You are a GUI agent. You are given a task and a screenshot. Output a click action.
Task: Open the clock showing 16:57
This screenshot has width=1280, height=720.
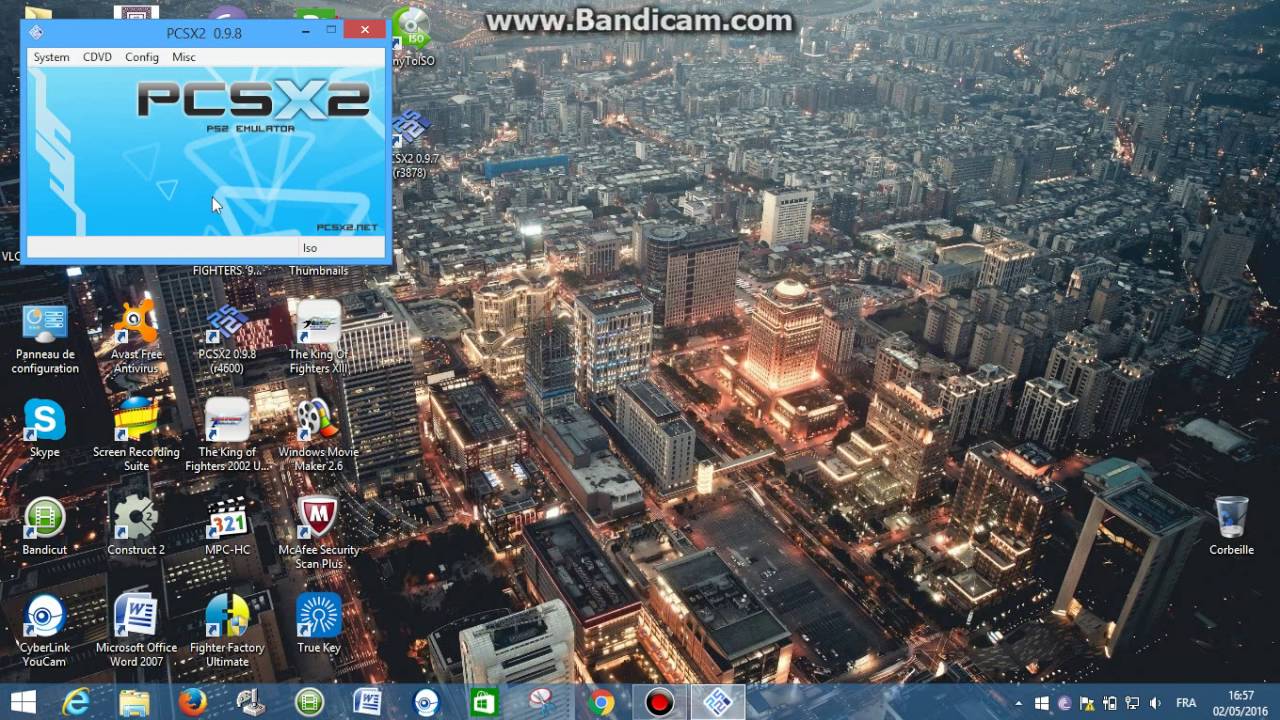tap(1240, 702)
